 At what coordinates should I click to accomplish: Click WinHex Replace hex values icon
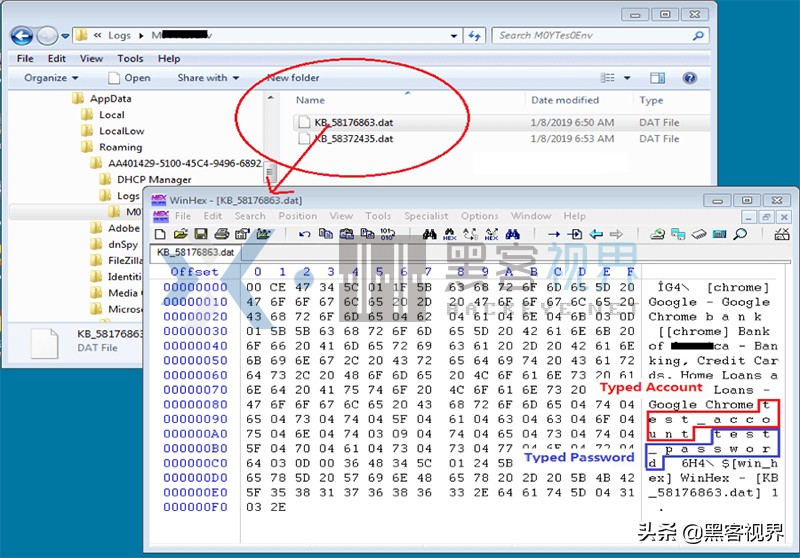point(491,234)
